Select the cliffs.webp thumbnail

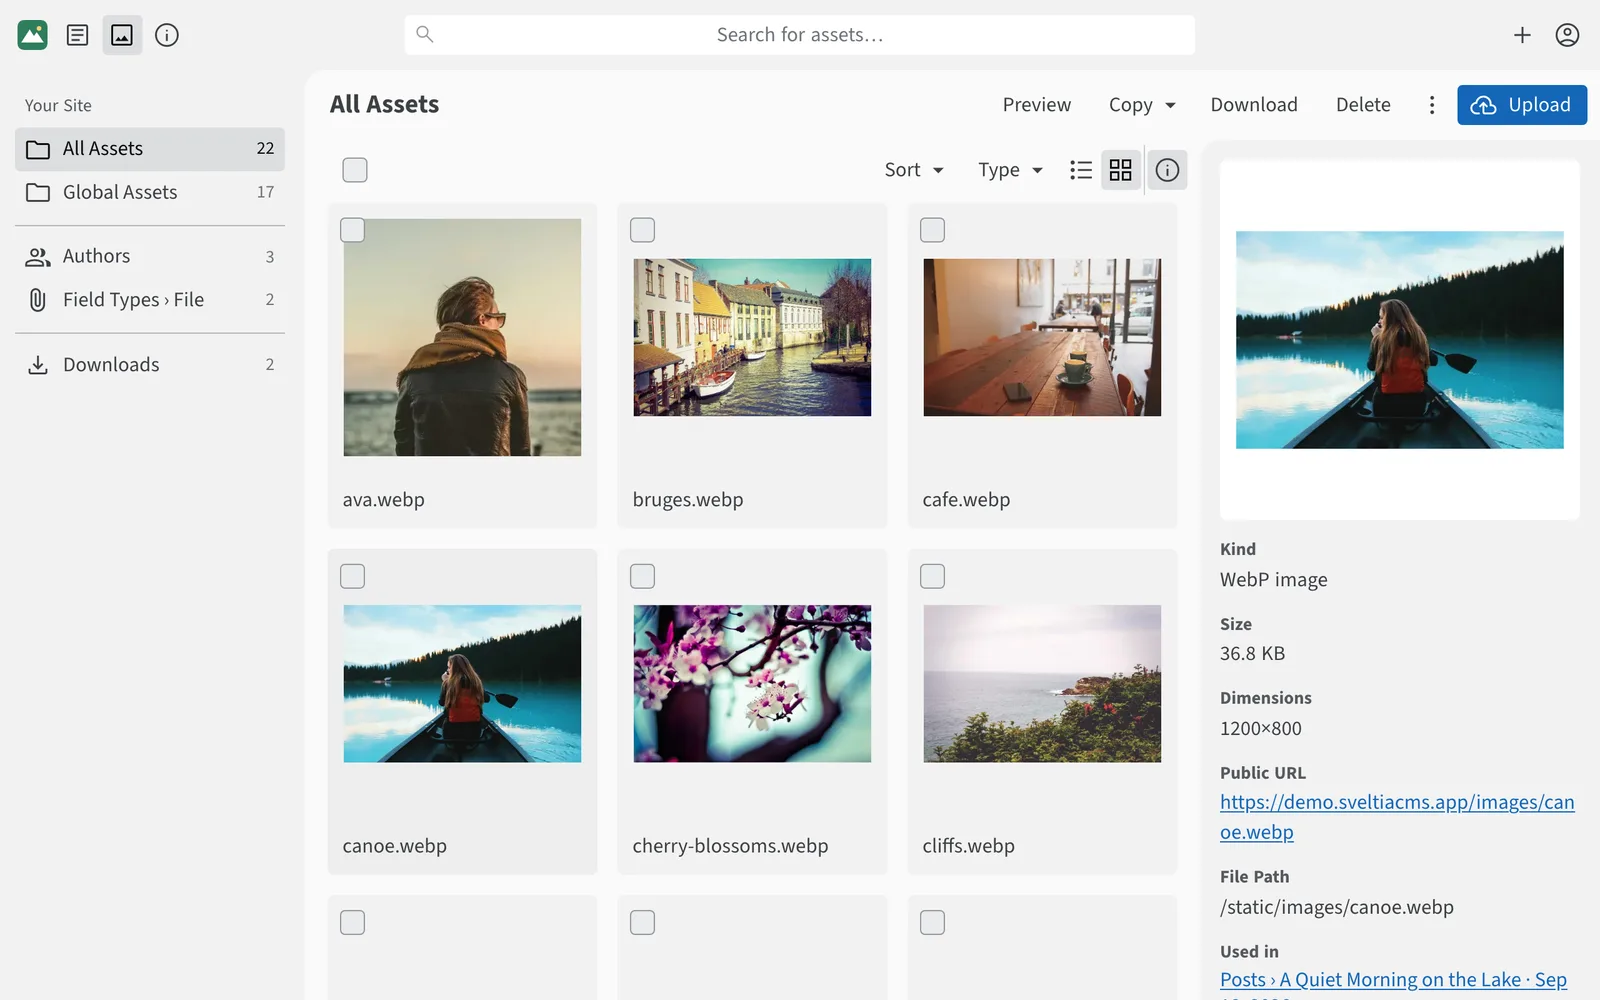[x=1042, y=683]
